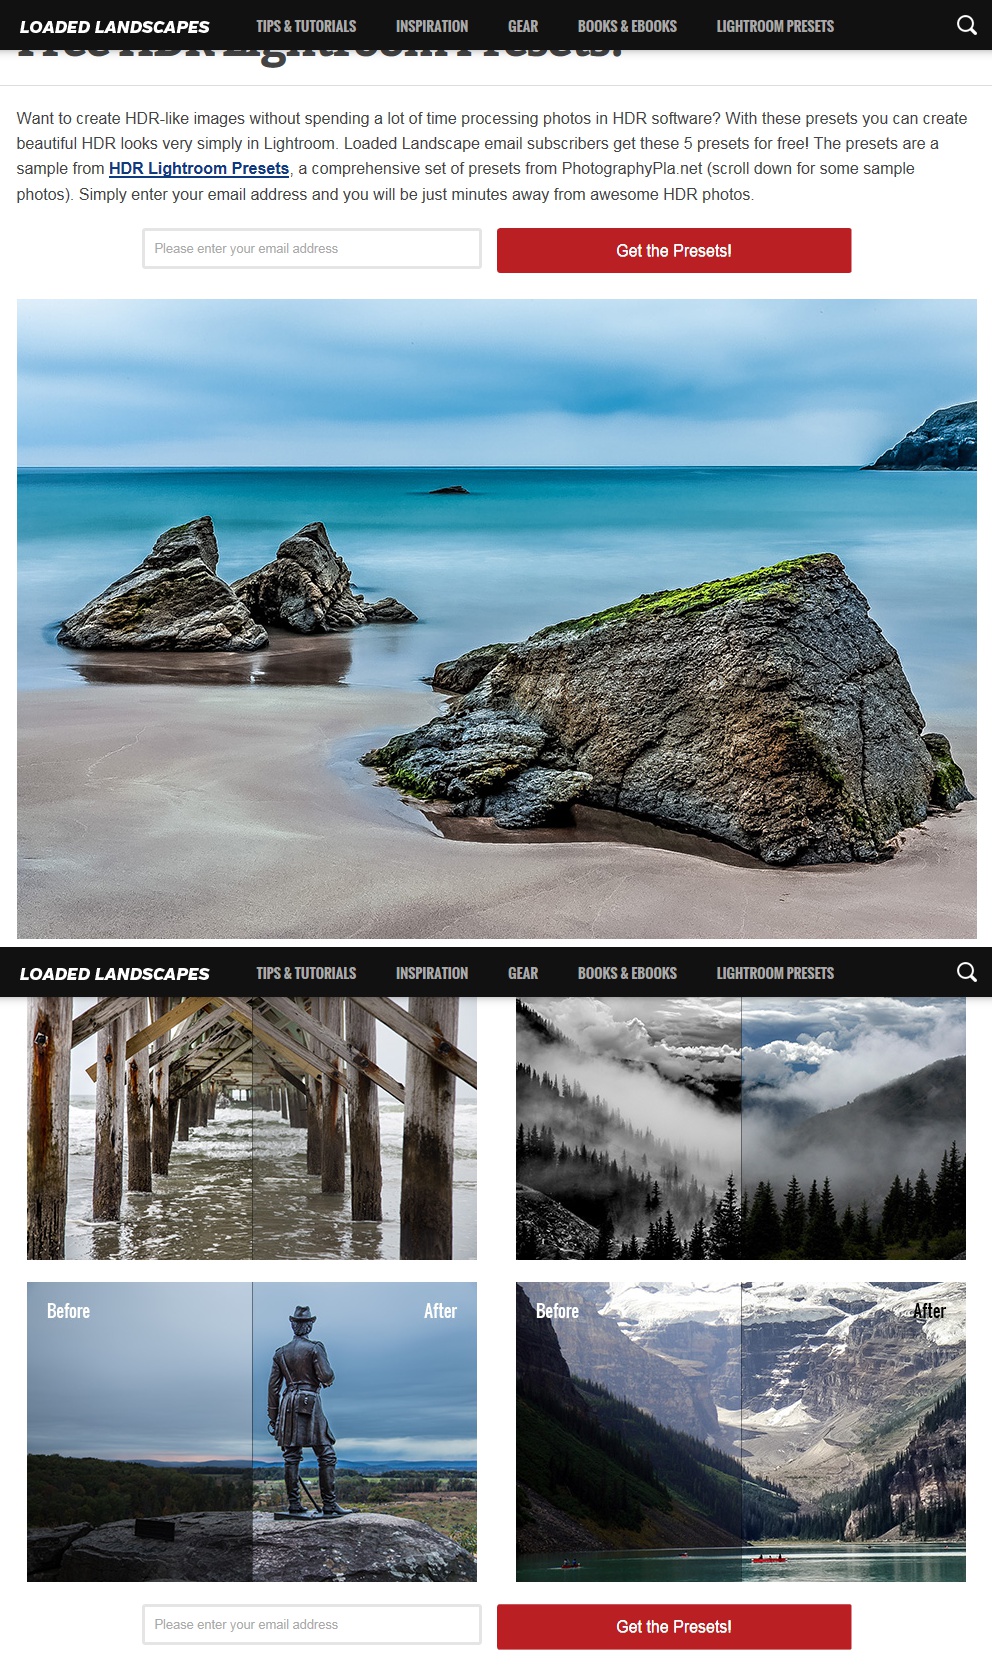Focus the email address field above the beach photo

point(312,249)
